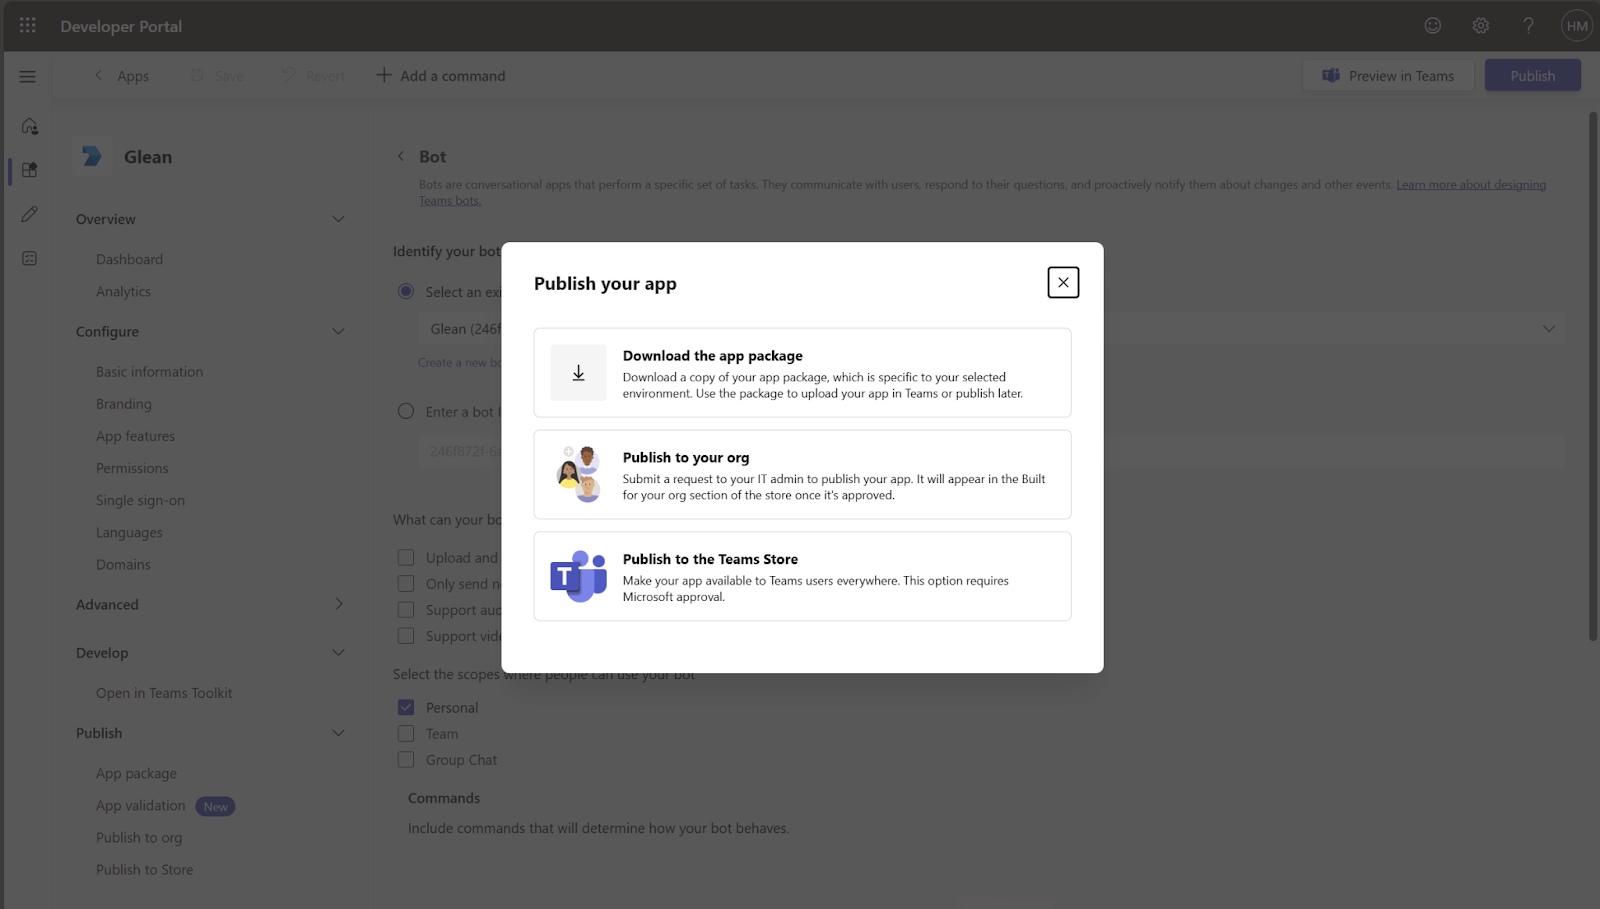Collapse the Overview section

point(338,219)
